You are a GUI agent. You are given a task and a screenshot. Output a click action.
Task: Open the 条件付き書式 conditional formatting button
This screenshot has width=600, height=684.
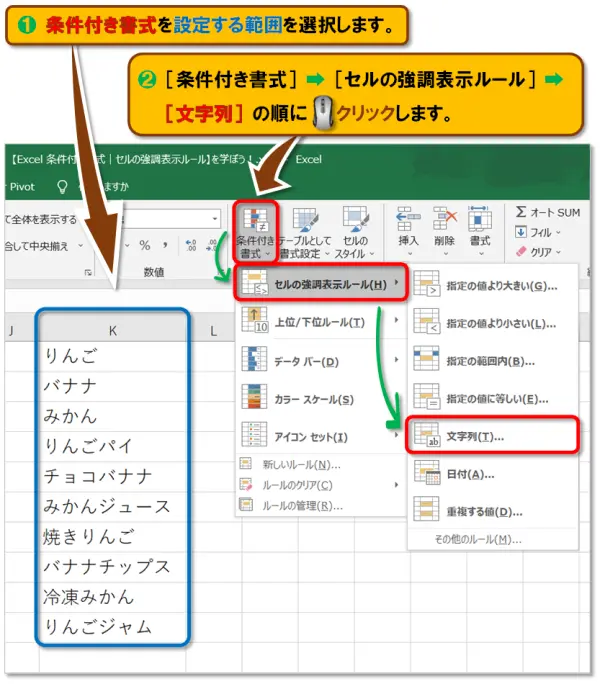click(x=255, y=233)
